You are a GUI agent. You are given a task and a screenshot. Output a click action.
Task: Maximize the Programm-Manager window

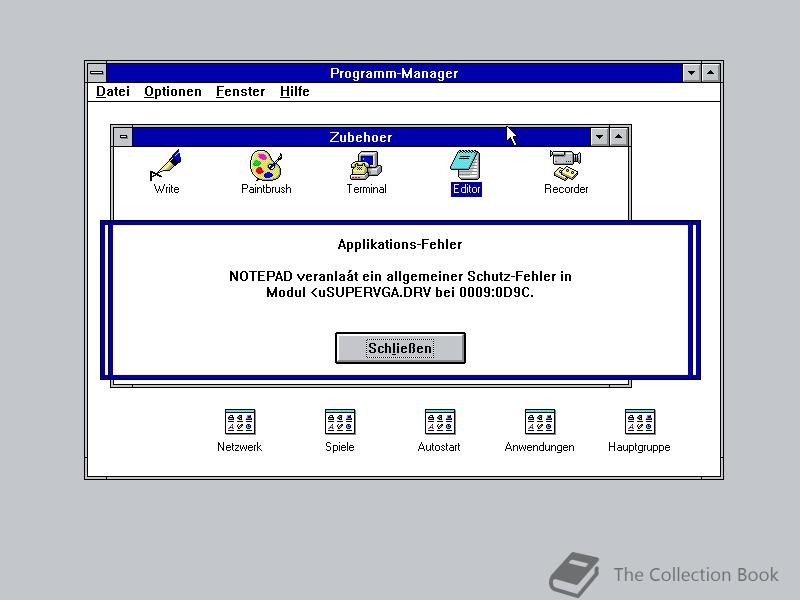click(x=711, y=73)
